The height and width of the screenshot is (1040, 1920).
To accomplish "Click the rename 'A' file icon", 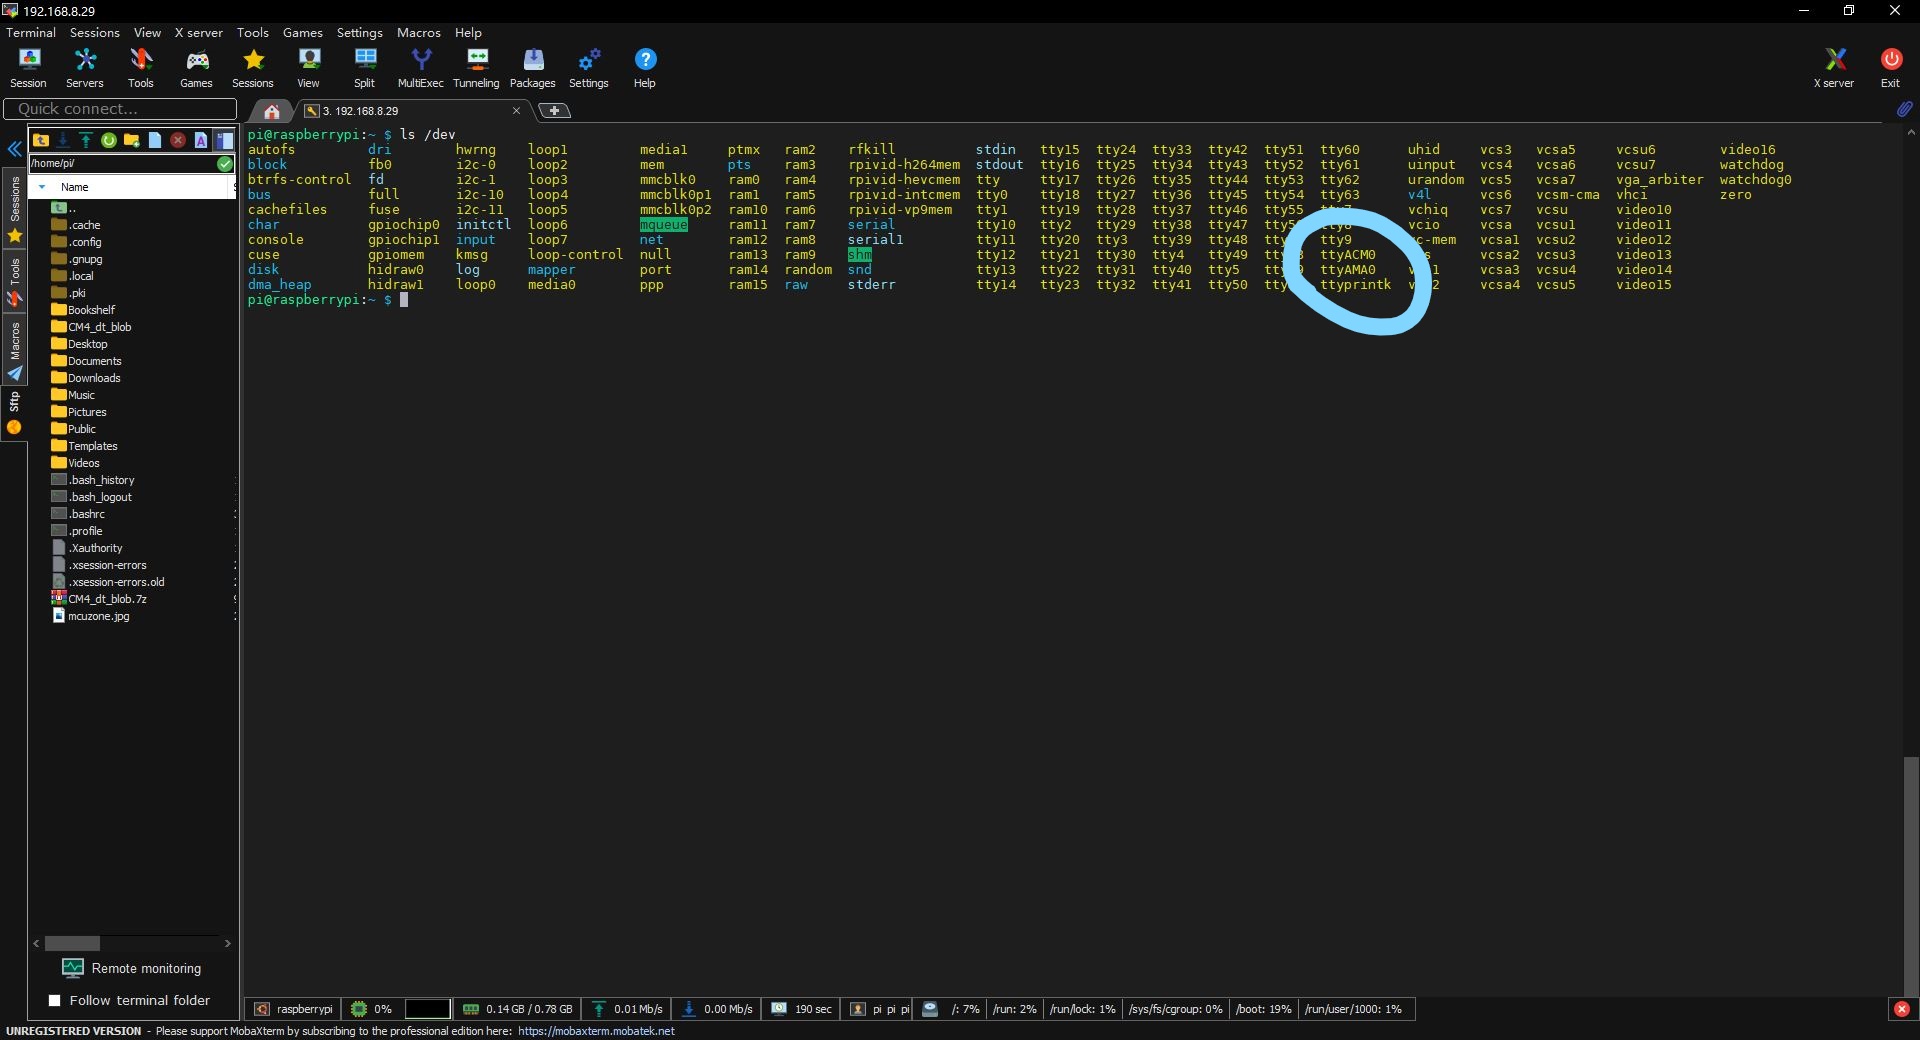I will pos(201,140).
